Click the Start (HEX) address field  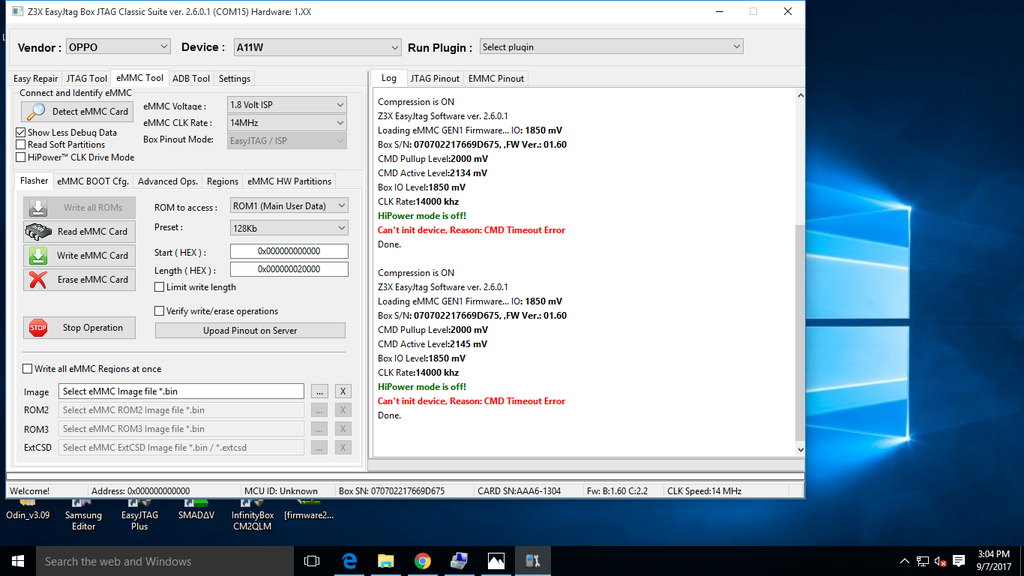click(x=289, y=251)
